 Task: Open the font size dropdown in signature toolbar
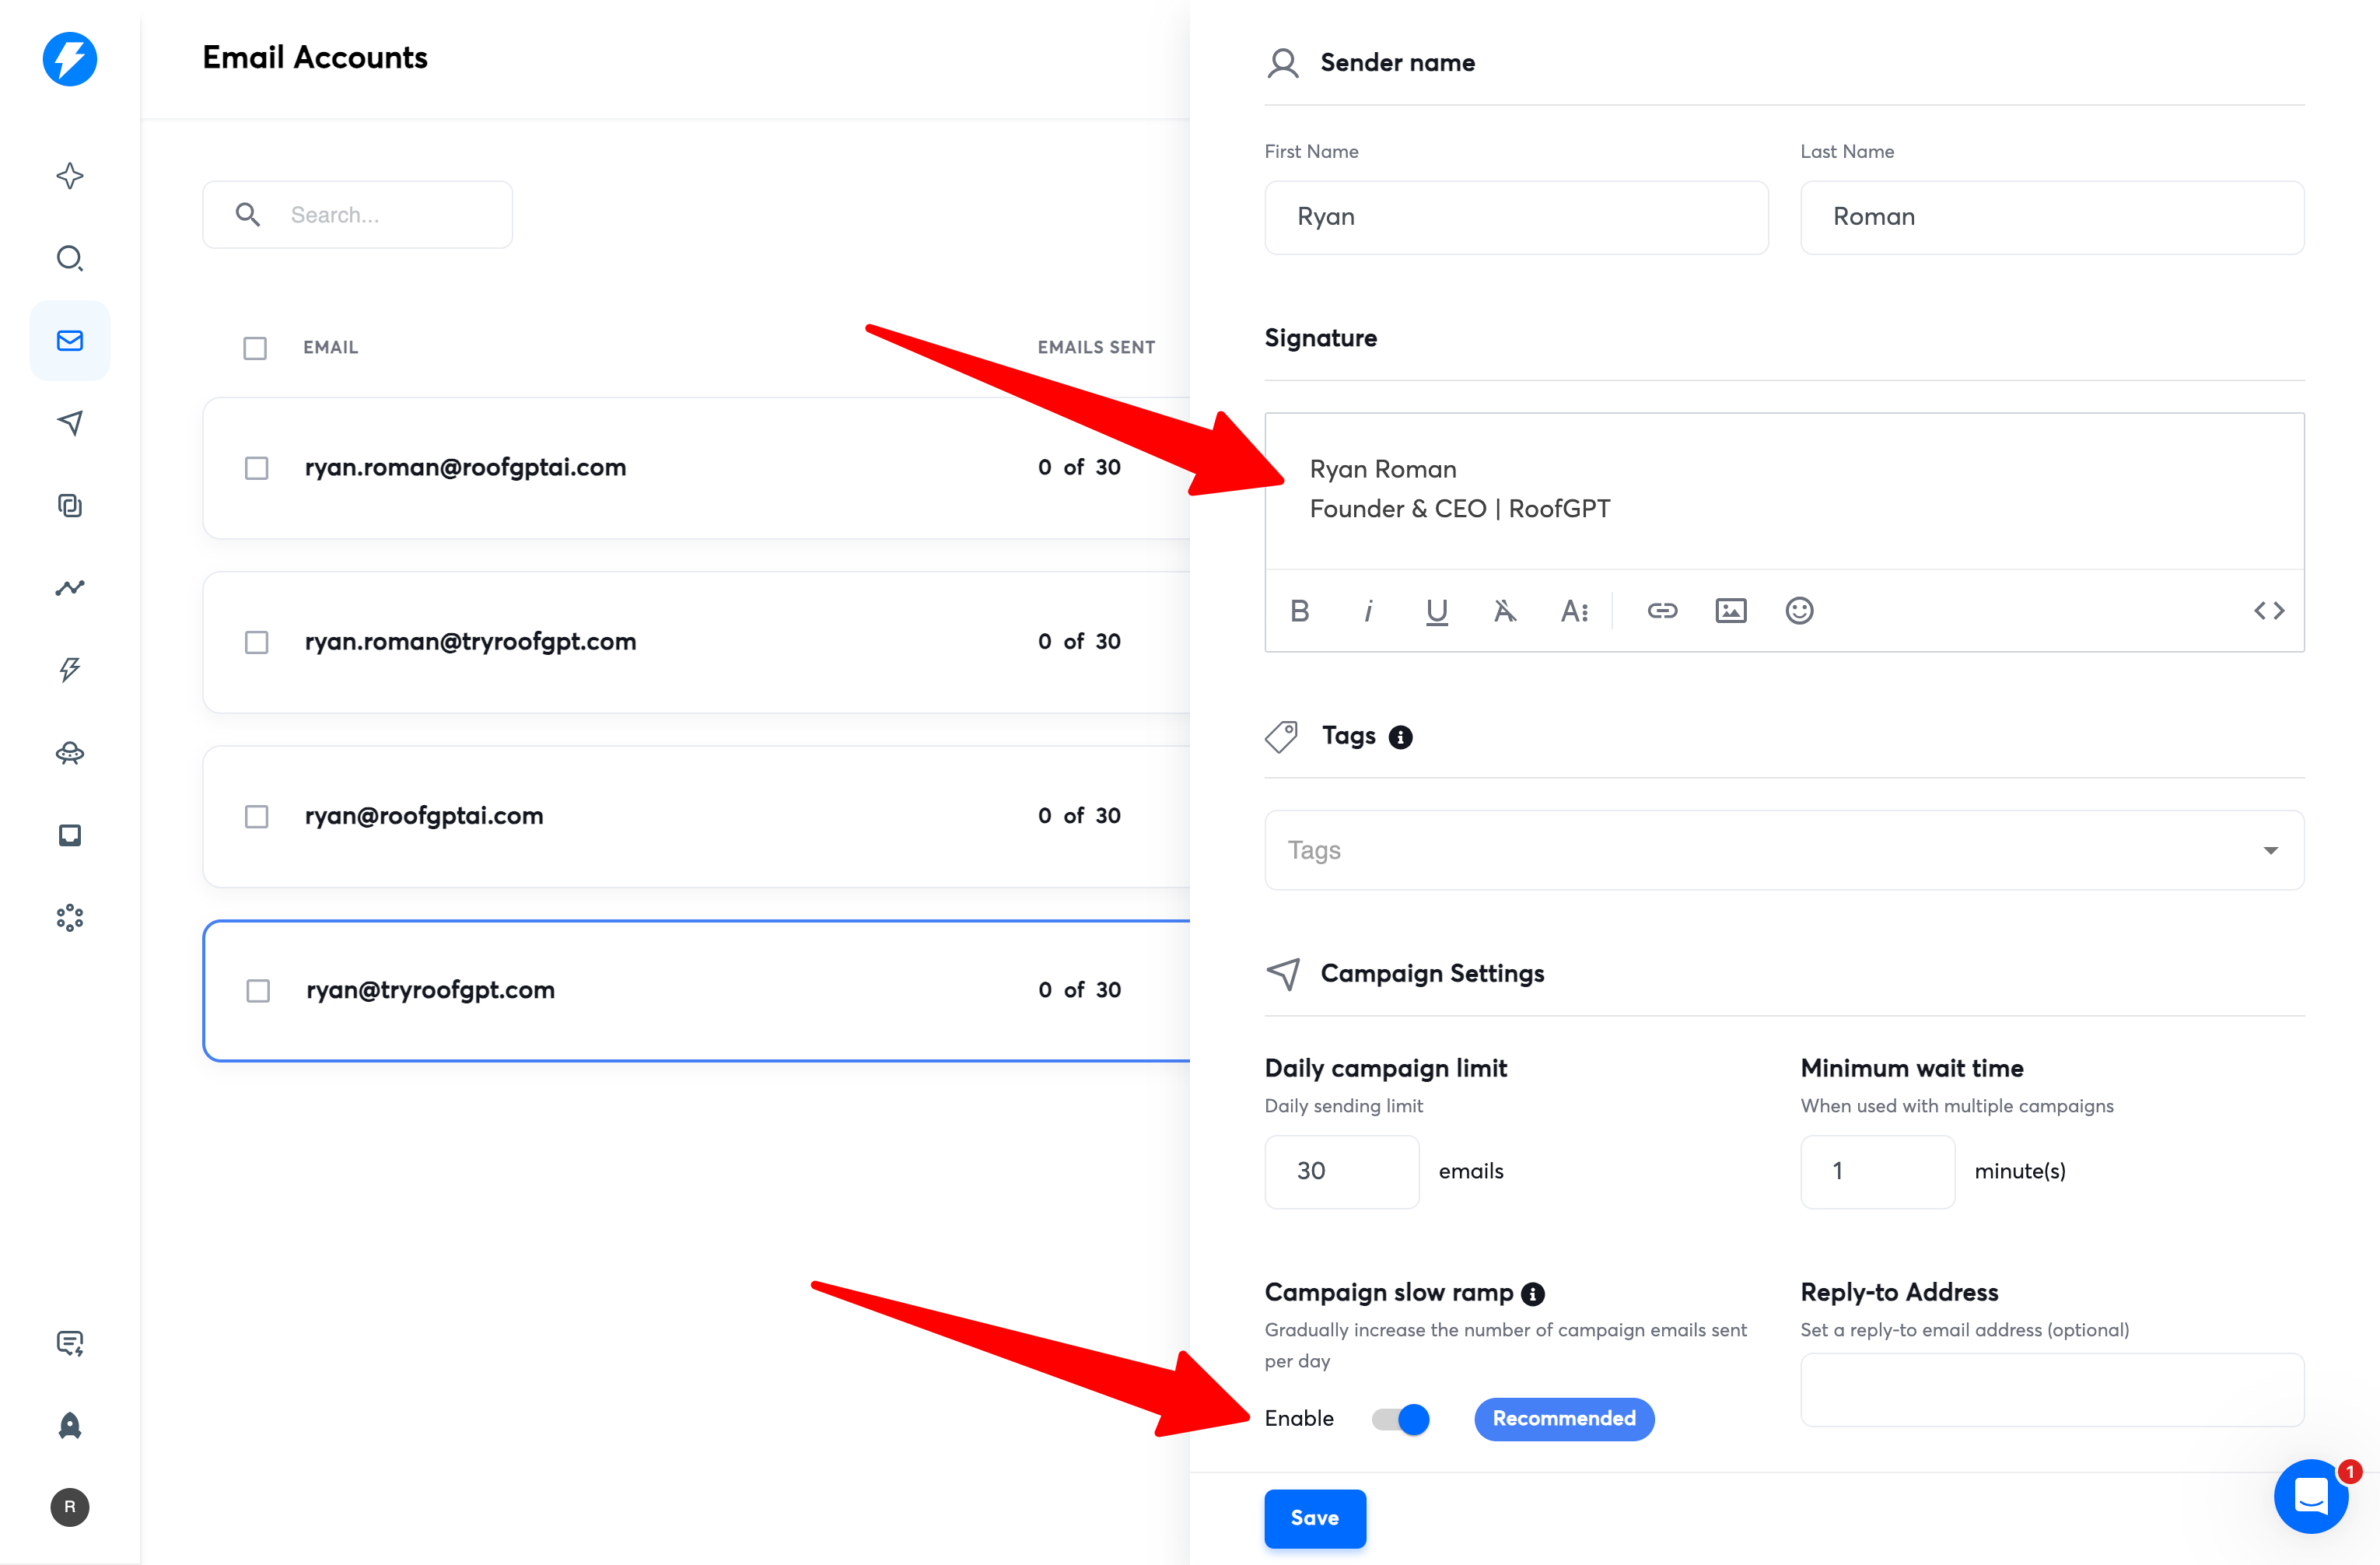click(1574, 610)
